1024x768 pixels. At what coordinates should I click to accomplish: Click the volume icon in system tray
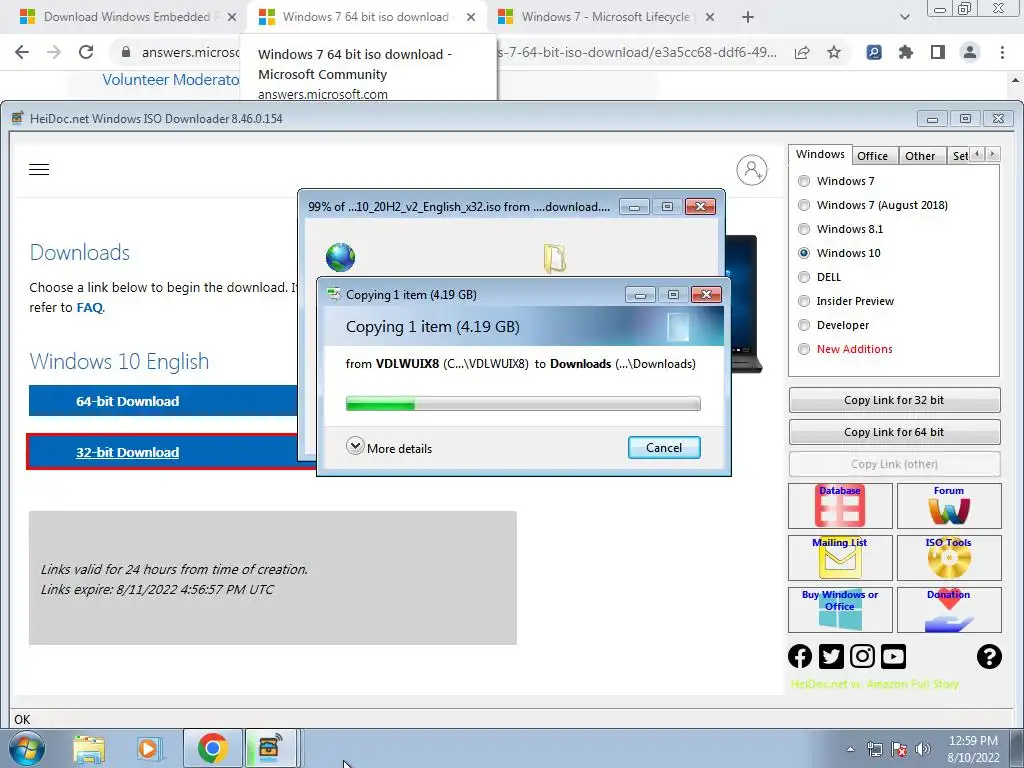click(x=923, y=749)
